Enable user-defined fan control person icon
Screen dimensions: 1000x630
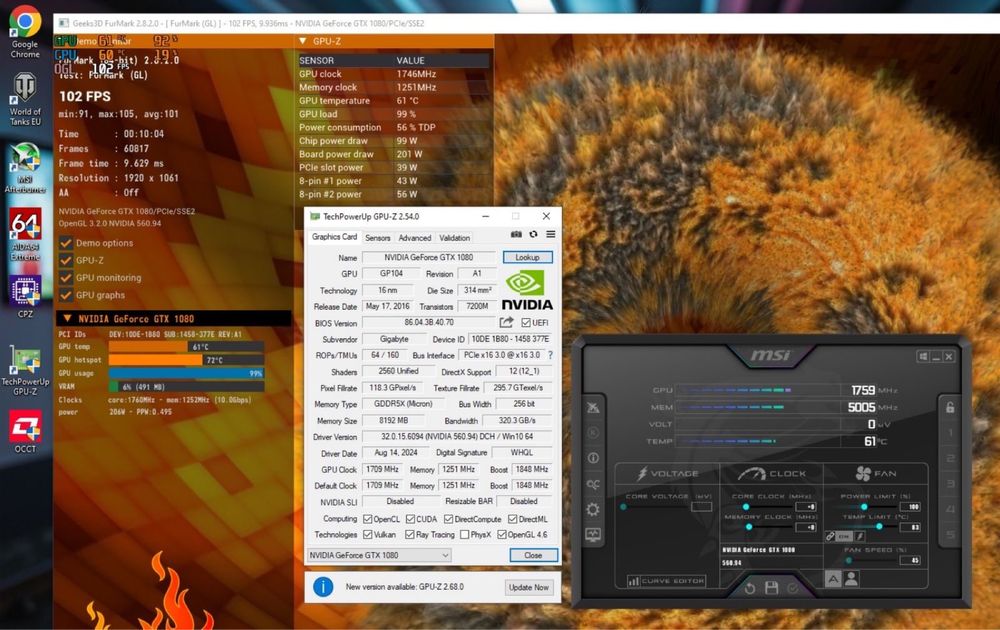[x=851, y=578]
